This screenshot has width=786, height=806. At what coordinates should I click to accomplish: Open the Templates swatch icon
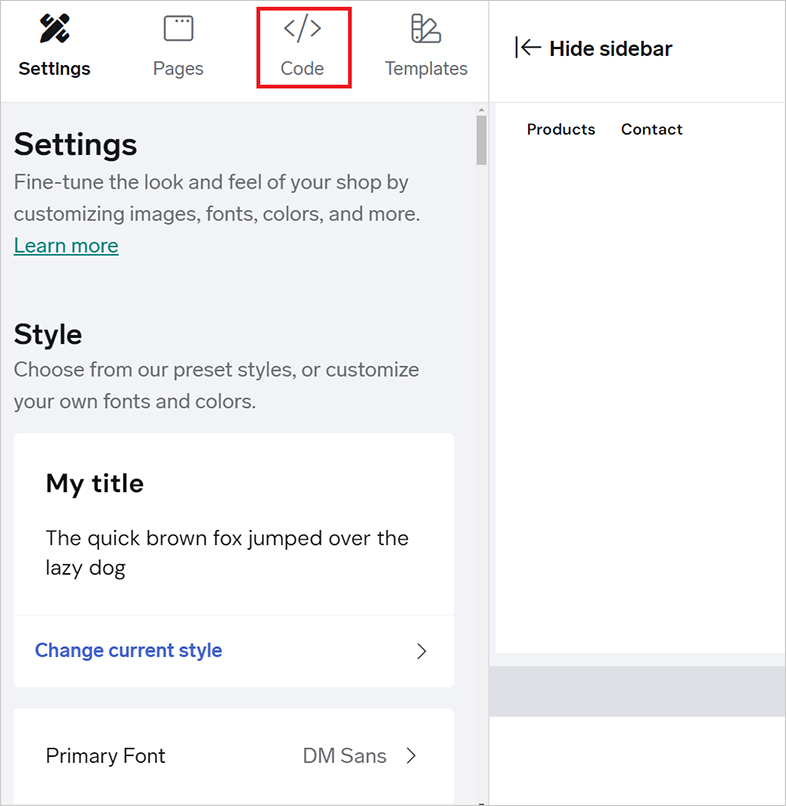tap(426, 28)
